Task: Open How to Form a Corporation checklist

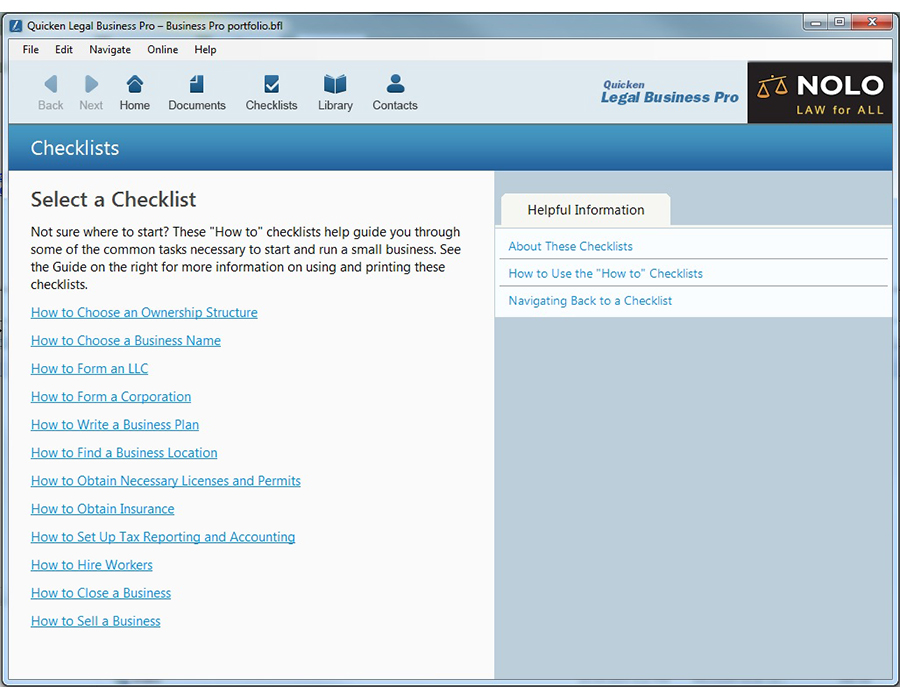Action: coord(111,397)
